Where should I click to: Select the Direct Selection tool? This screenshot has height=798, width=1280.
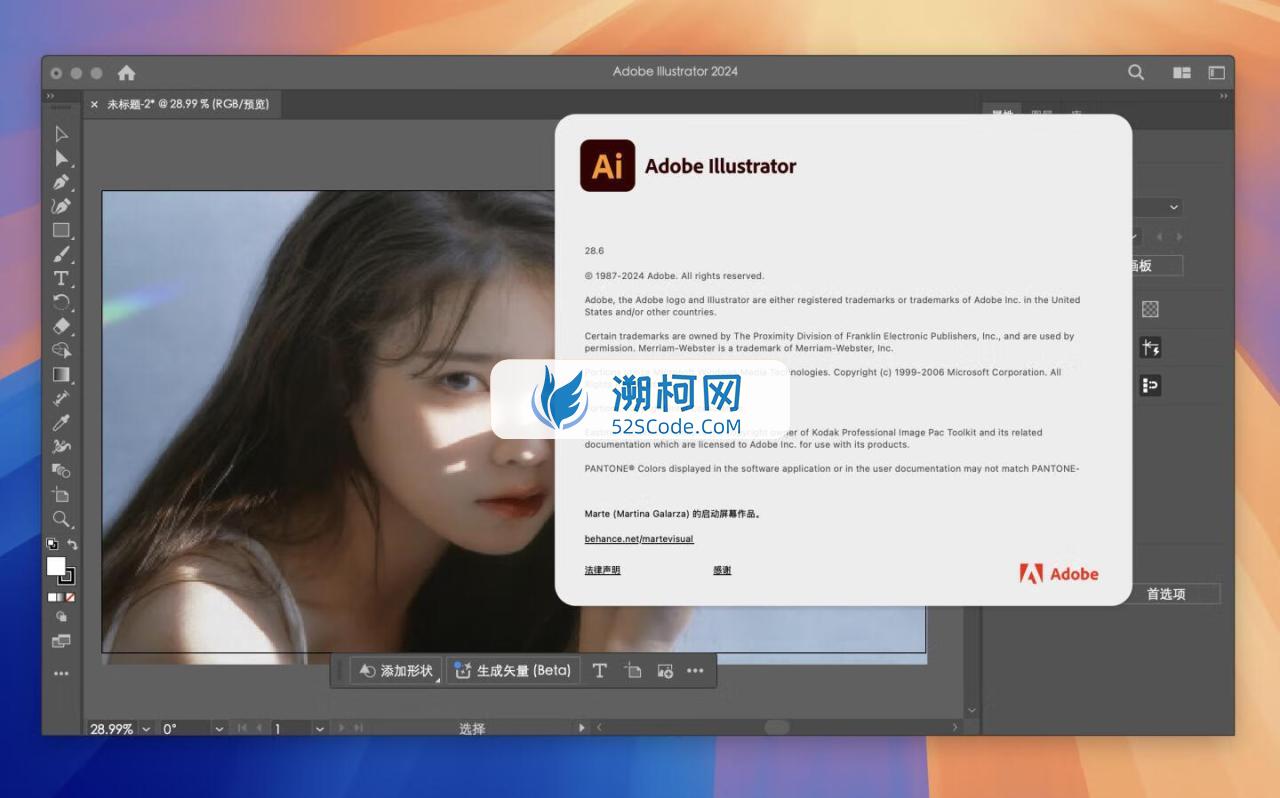click(x=61, y=158)
